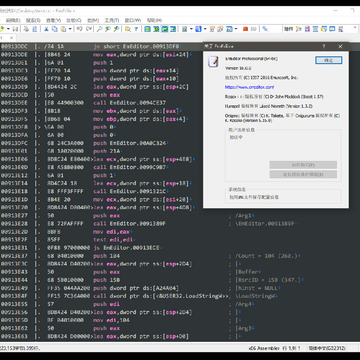Image resolution: width=360 pixels, height=360 pixels.
Task: Open the Window (W) menu
Action: tap(133, 20)
